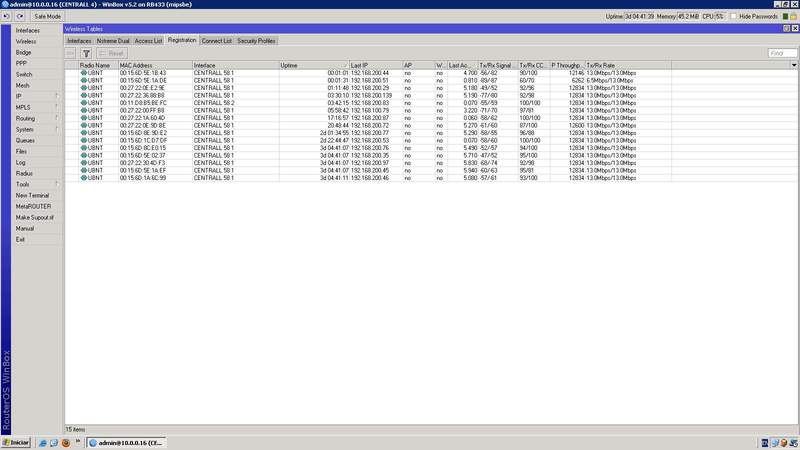800x450 pixels.
Task: Select the IP cell '192.168.200.45'
Action: (370, 170)
